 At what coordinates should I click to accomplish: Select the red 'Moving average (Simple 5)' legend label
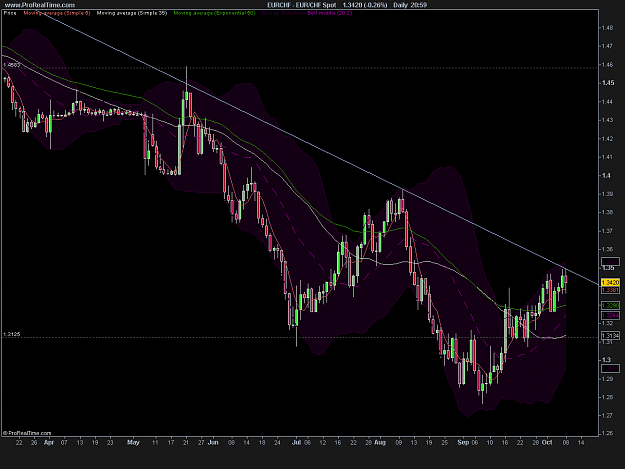pyautogui.click(x=57, y=13)
